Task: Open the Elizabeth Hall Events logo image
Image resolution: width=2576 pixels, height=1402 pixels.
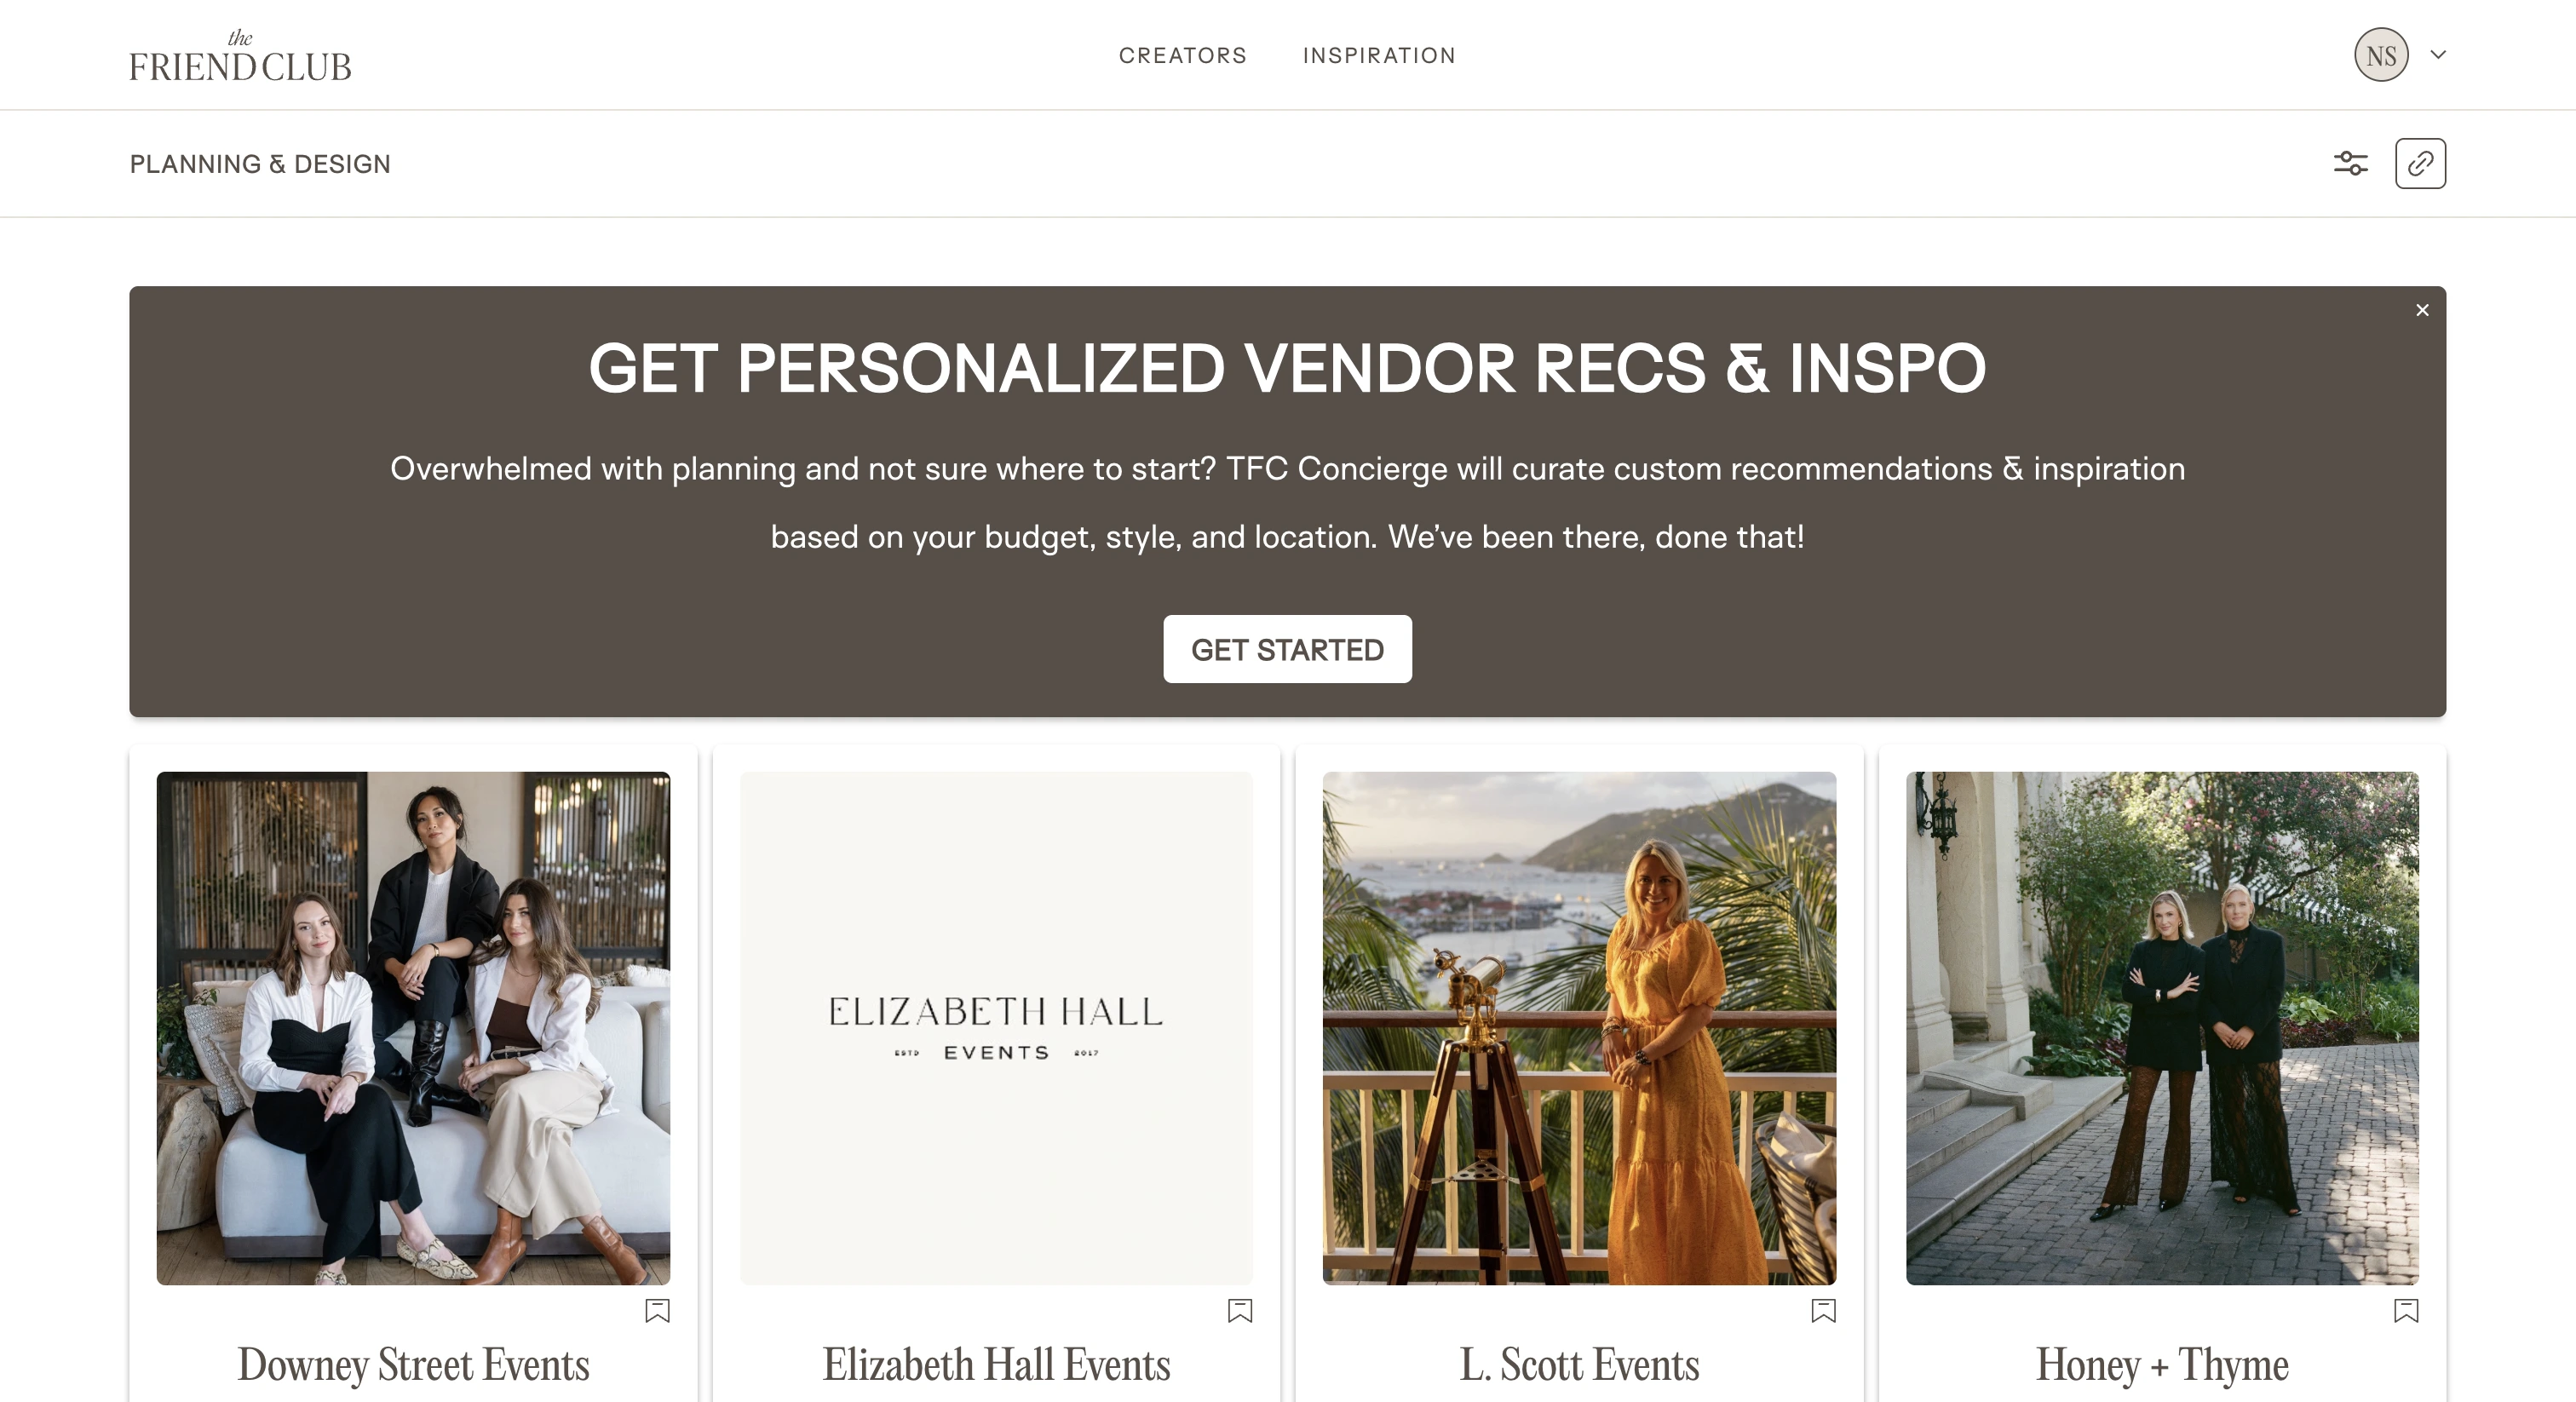Action: click(x=996, y=1028)
